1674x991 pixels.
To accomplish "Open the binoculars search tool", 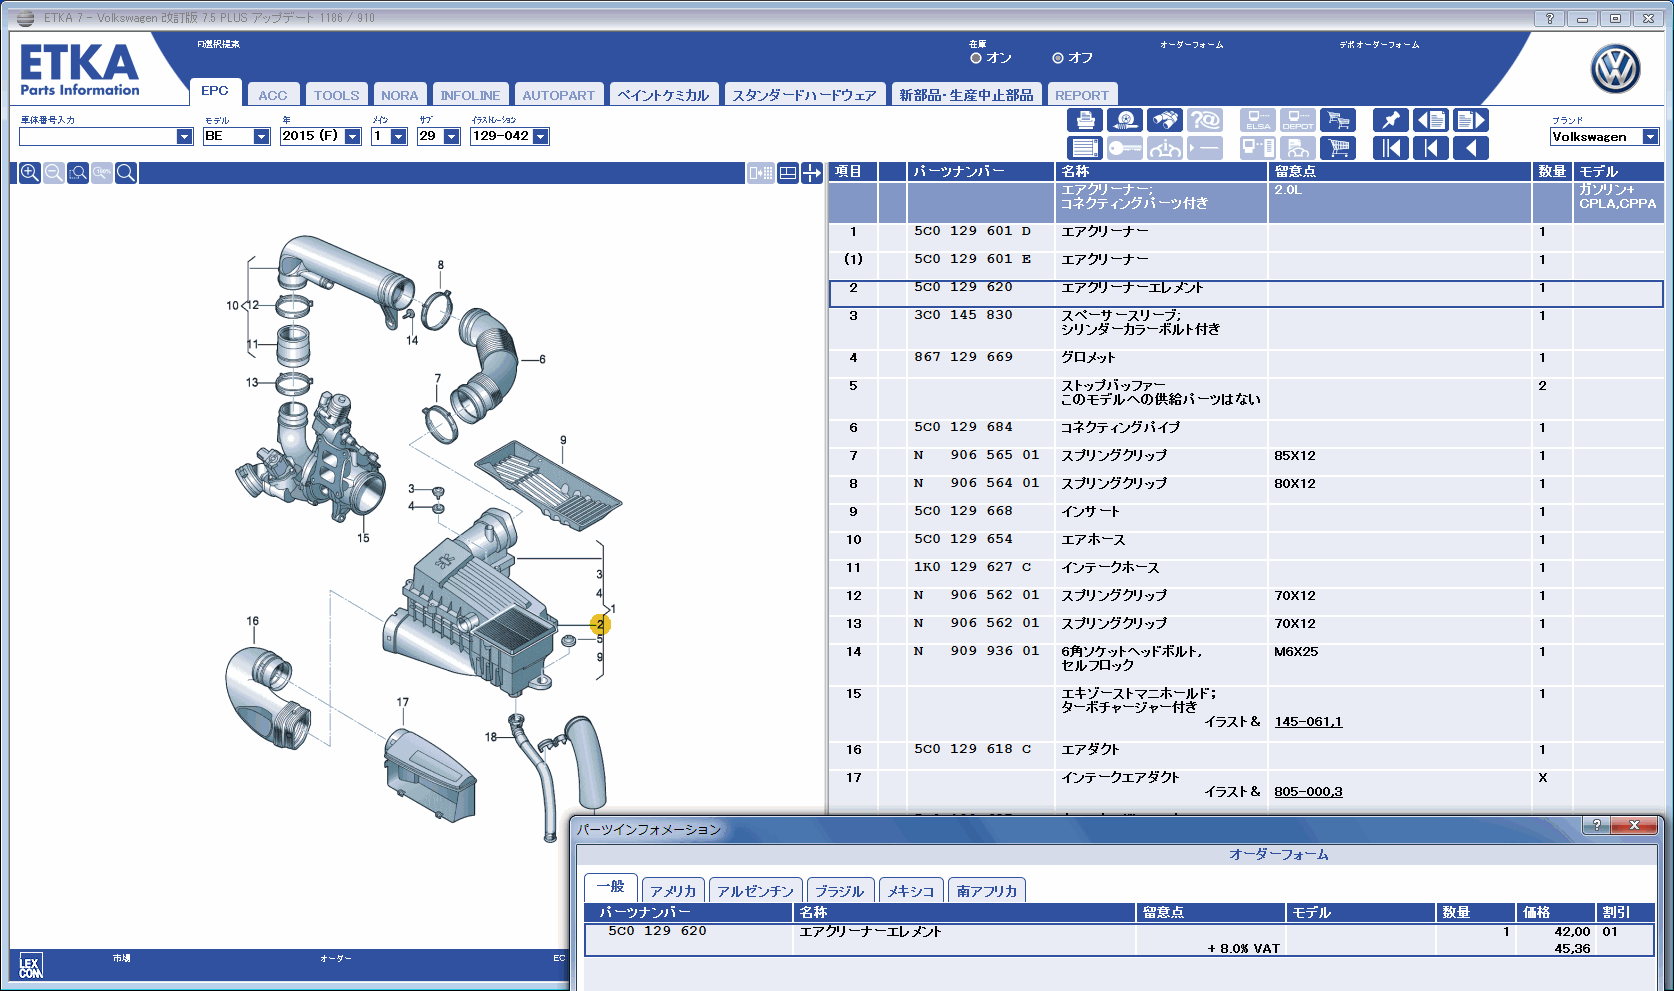I will coord(1164,120).
